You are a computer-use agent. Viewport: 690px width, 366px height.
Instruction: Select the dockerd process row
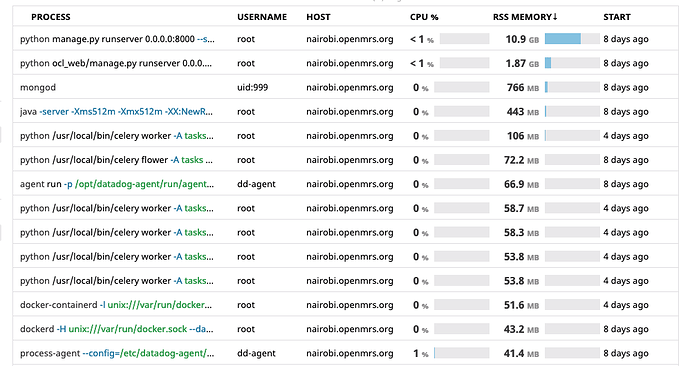[x=345, y=329]
